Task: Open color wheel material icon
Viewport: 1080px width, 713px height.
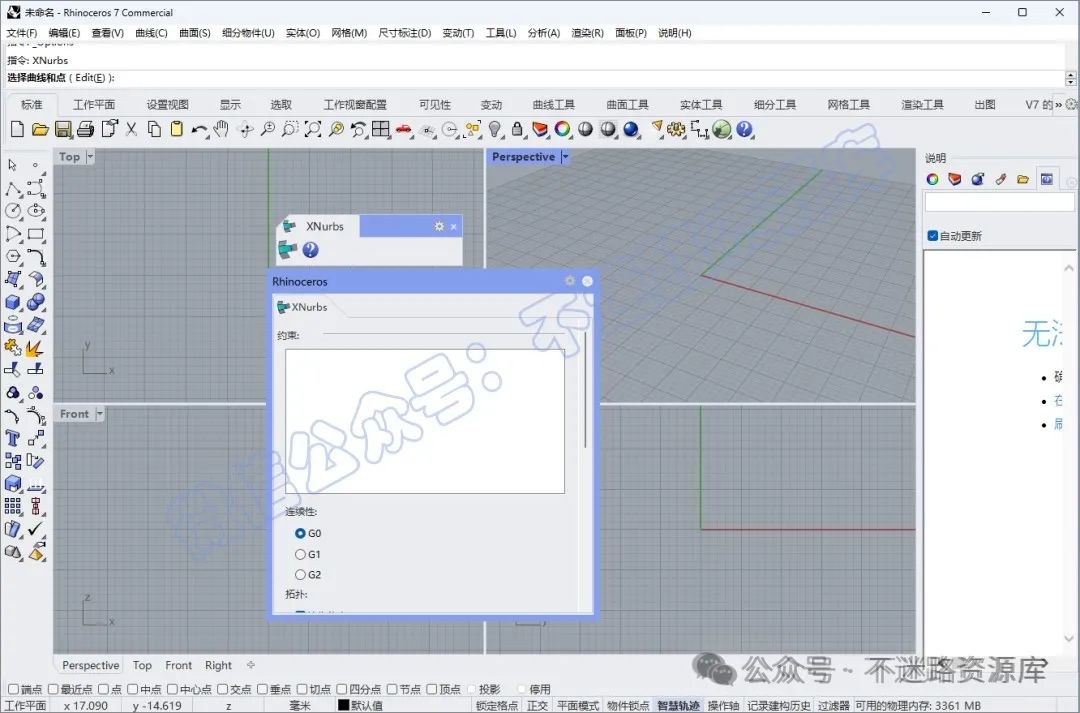Action: [x=563, y=129]
